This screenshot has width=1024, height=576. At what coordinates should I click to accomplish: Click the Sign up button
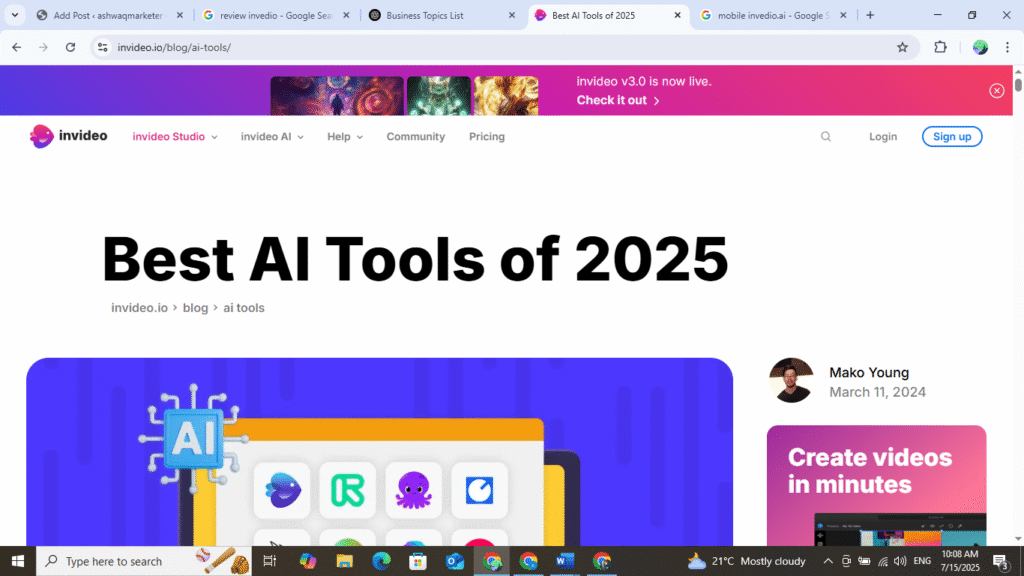951,137
